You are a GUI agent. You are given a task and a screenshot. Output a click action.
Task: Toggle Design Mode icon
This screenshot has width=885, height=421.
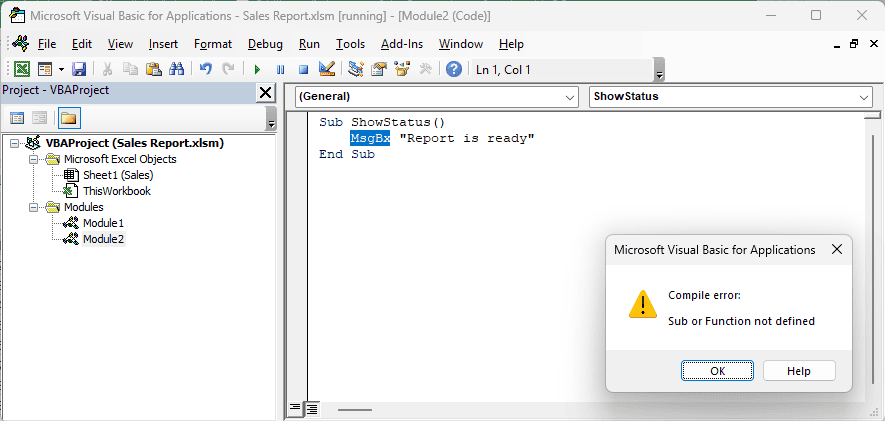(327, 69)
